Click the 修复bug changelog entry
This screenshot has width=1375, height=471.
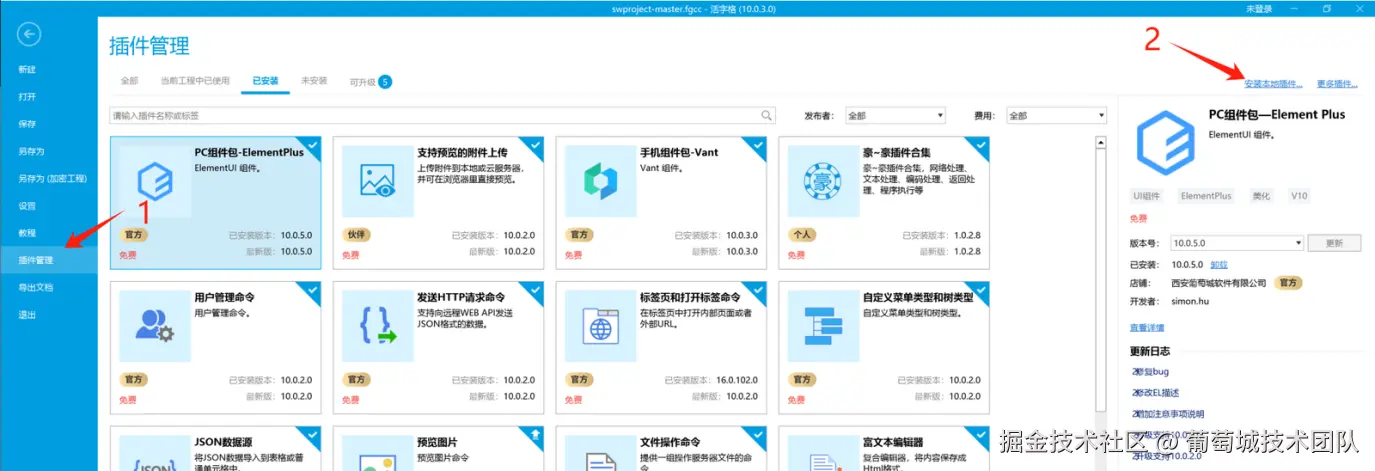[1149, 372]
